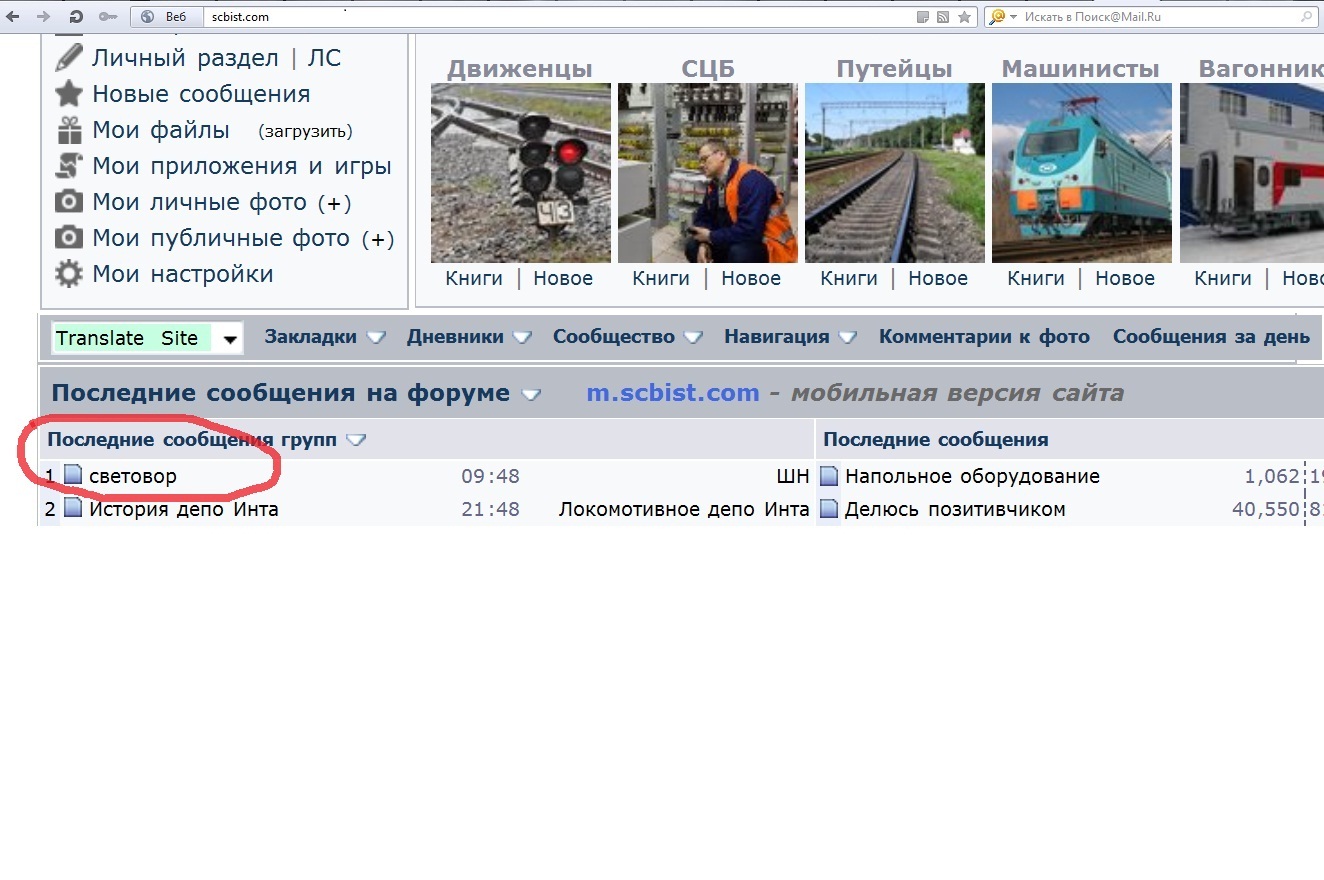The height and width of the screenshot is (880, 1324).
Task: Expand the Последние сообщения групп arrow
Action: [x=356, y=440]
